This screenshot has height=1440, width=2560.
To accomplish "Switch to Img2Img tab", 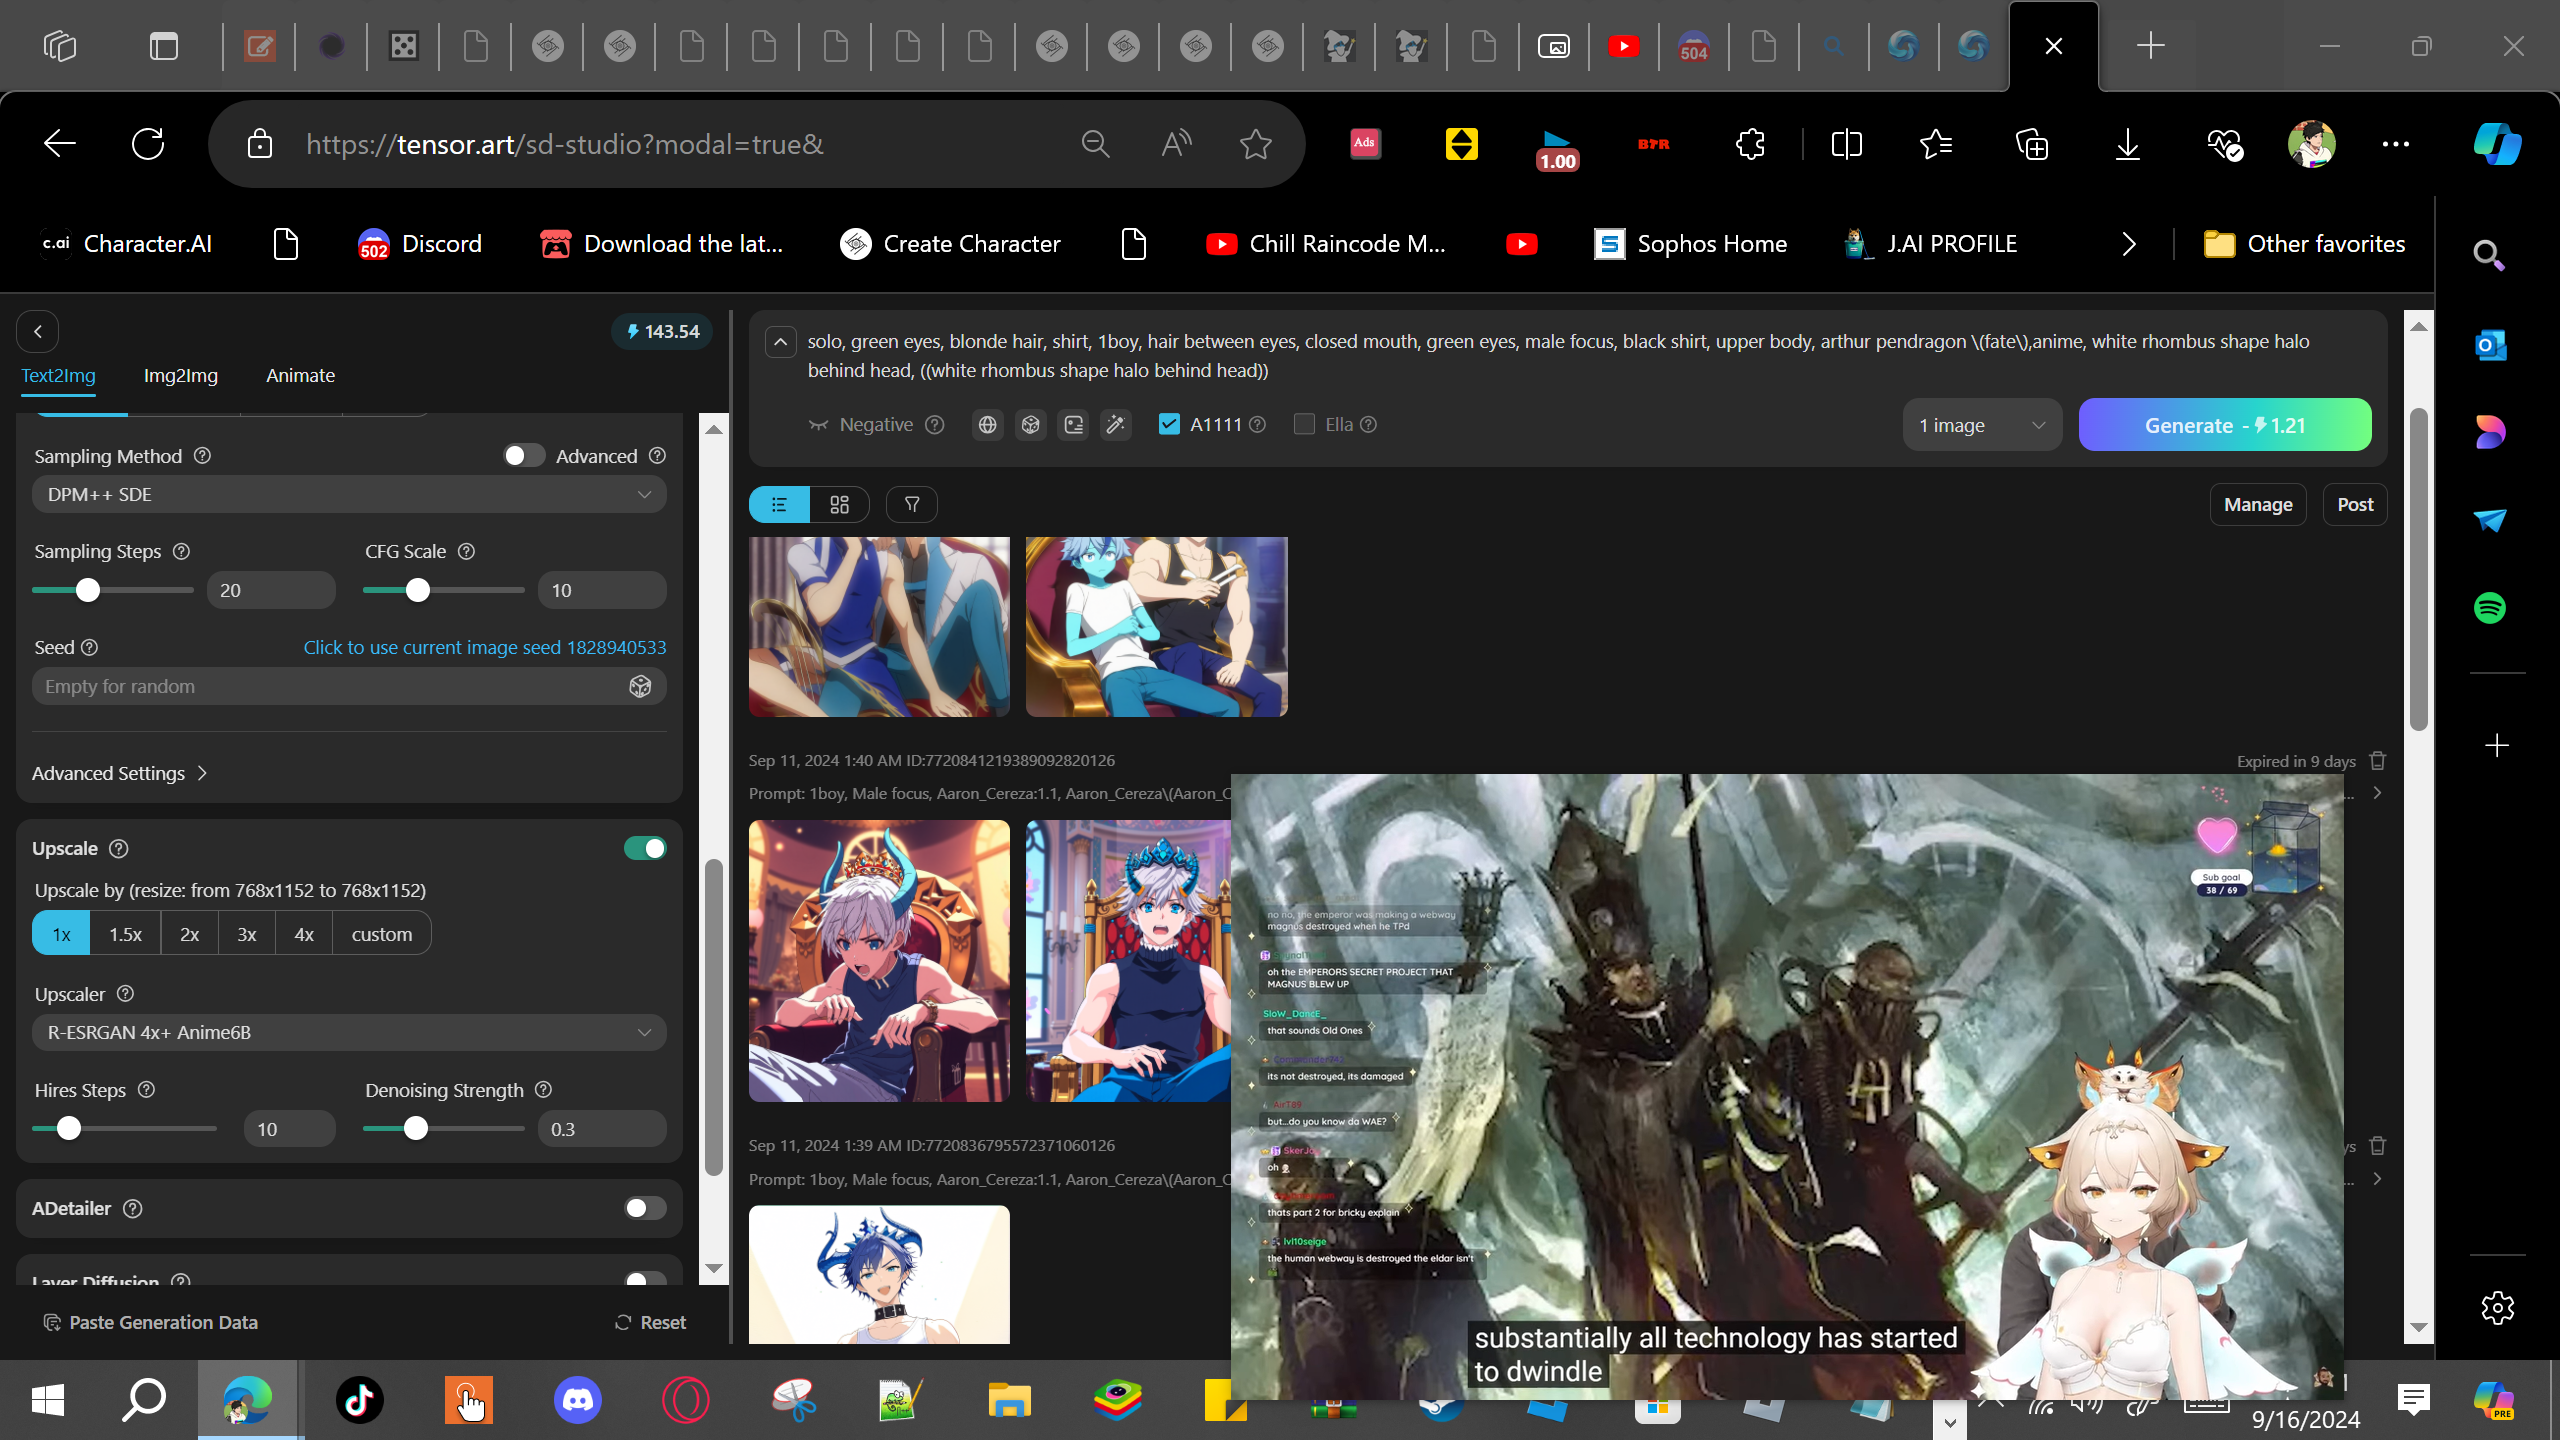I will 181,376.
